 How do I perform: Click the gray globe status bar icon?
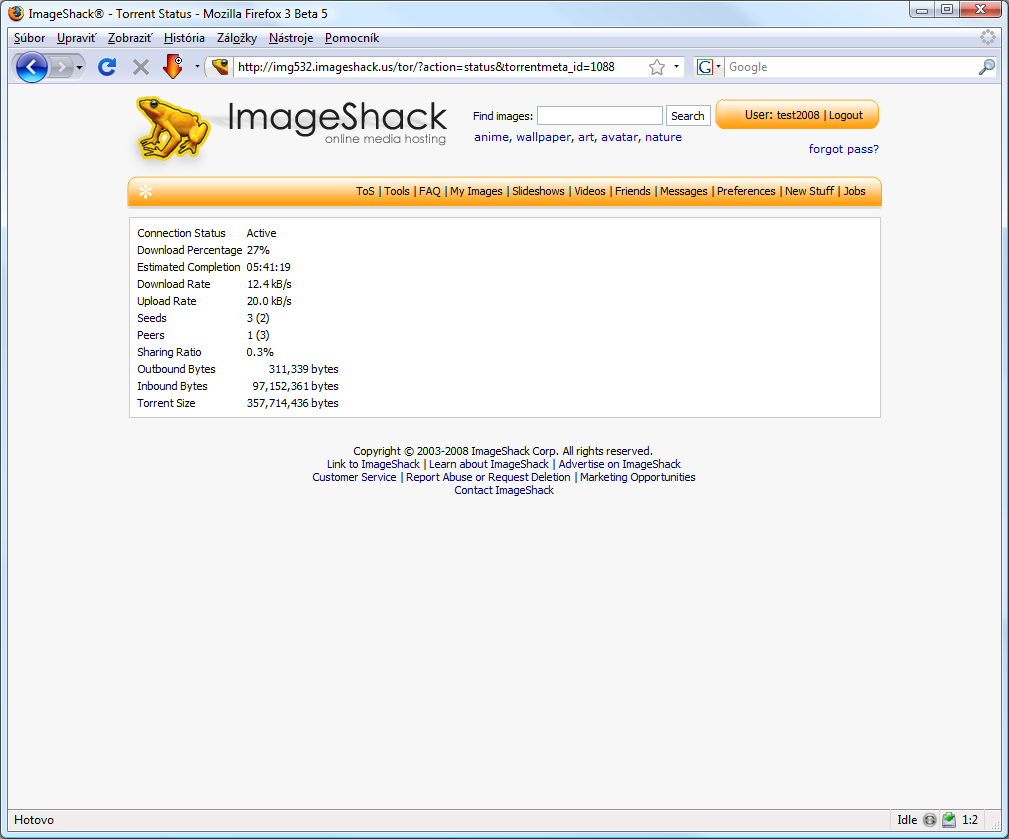[x=930, y=820]
